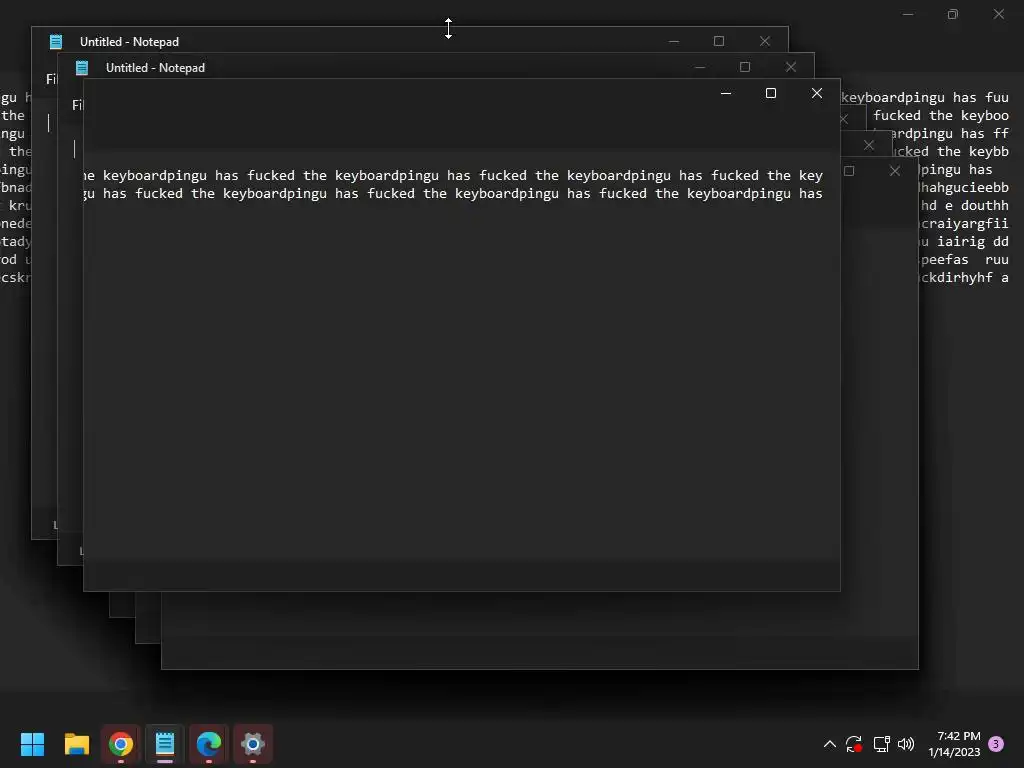Viewport: 1024px width, 768px height.
Task: Close the frontmost untitled dark window
Action: tap(816, 93)
